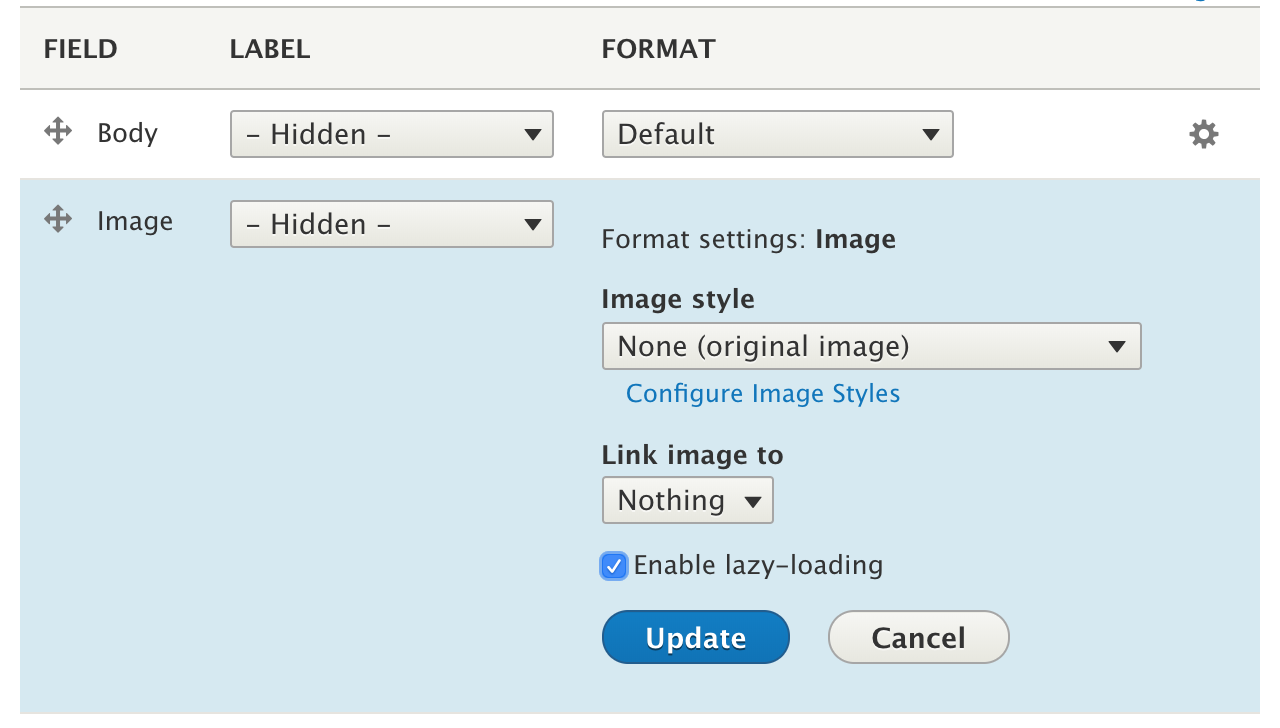Click the Image style field label
Viewport: 1280px width, 728px height.
tap(678, 300)
